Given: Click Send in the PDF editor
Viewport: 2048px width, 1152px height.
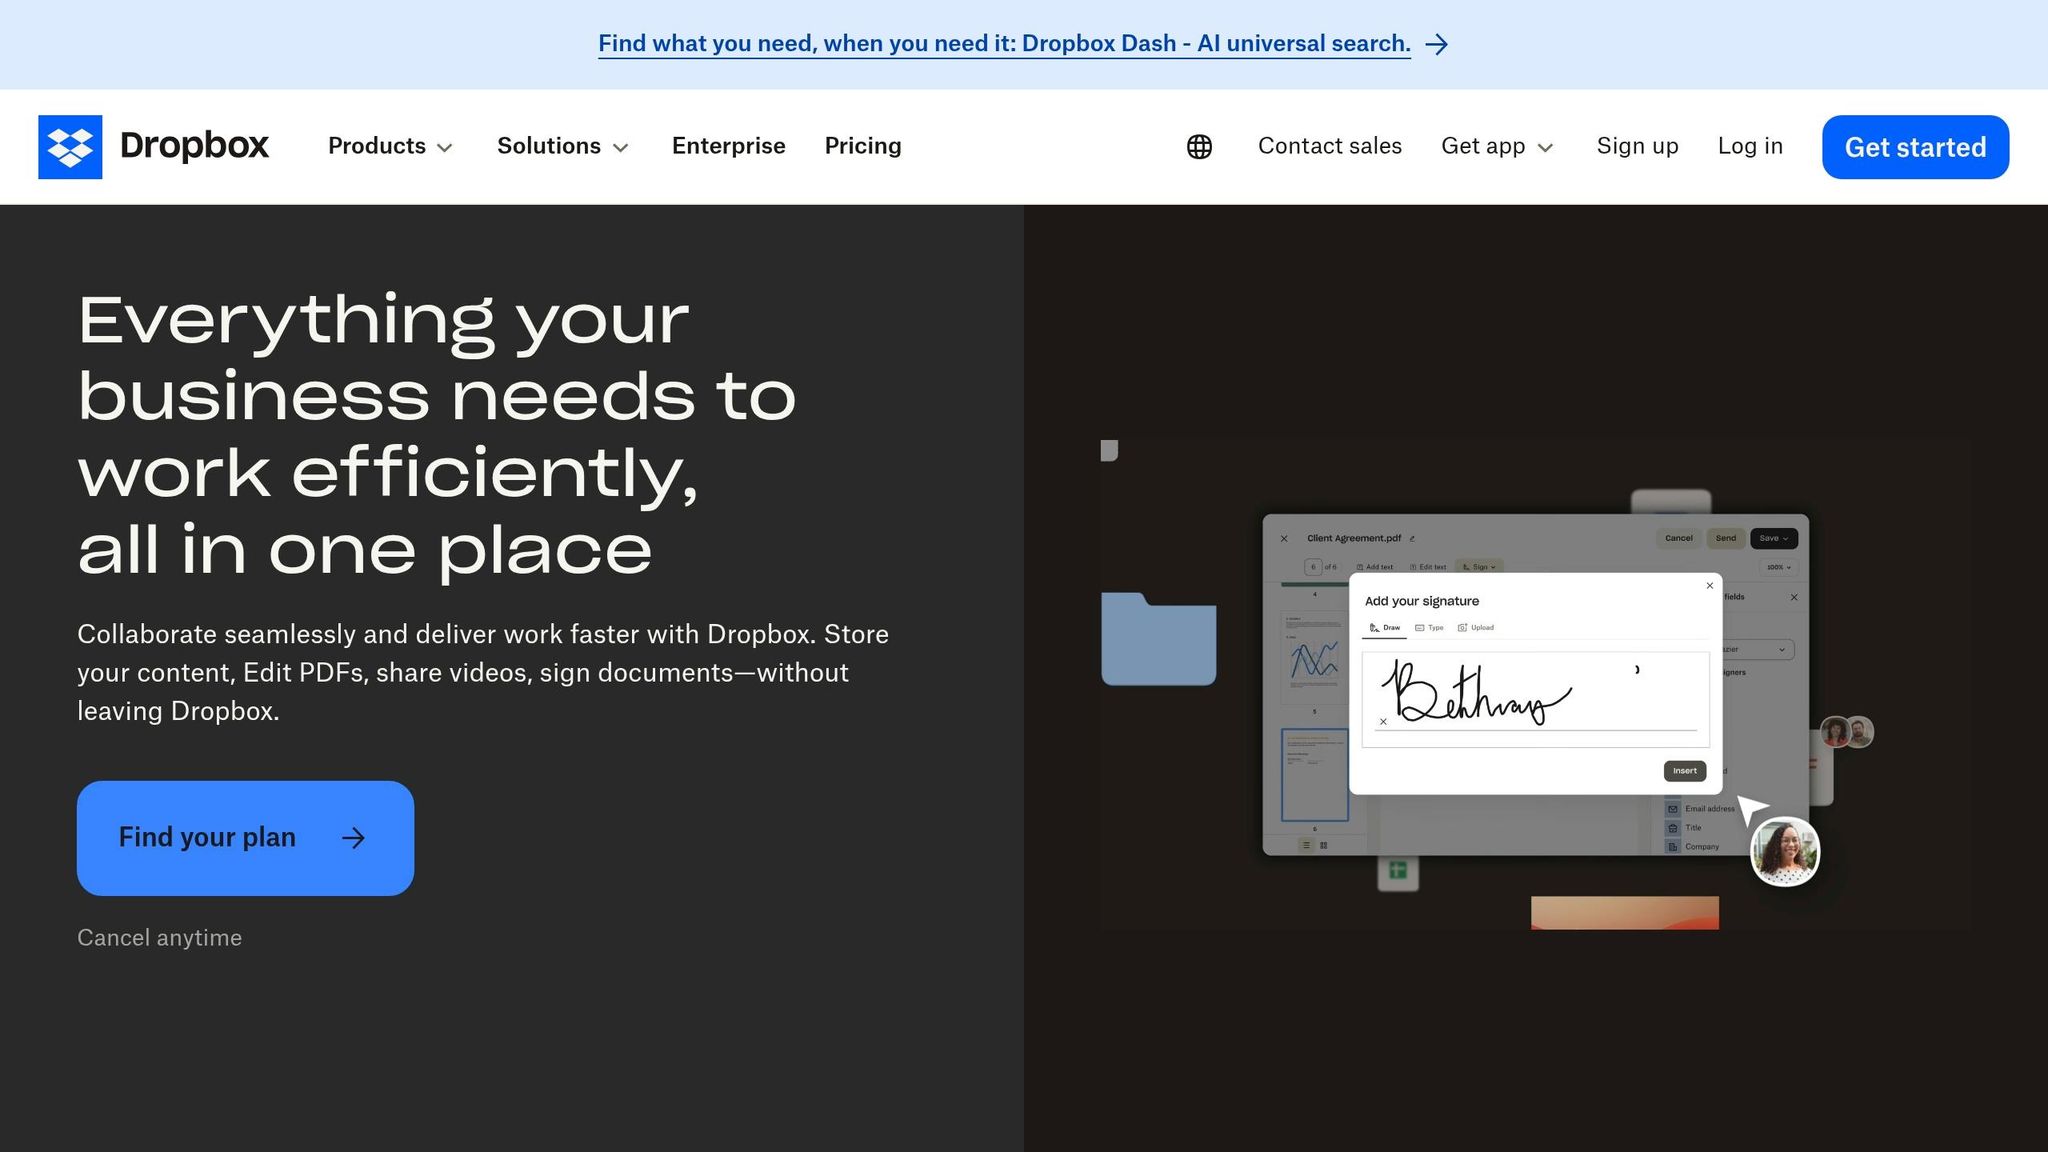Looking at the screenshot, I should 1726,538.
